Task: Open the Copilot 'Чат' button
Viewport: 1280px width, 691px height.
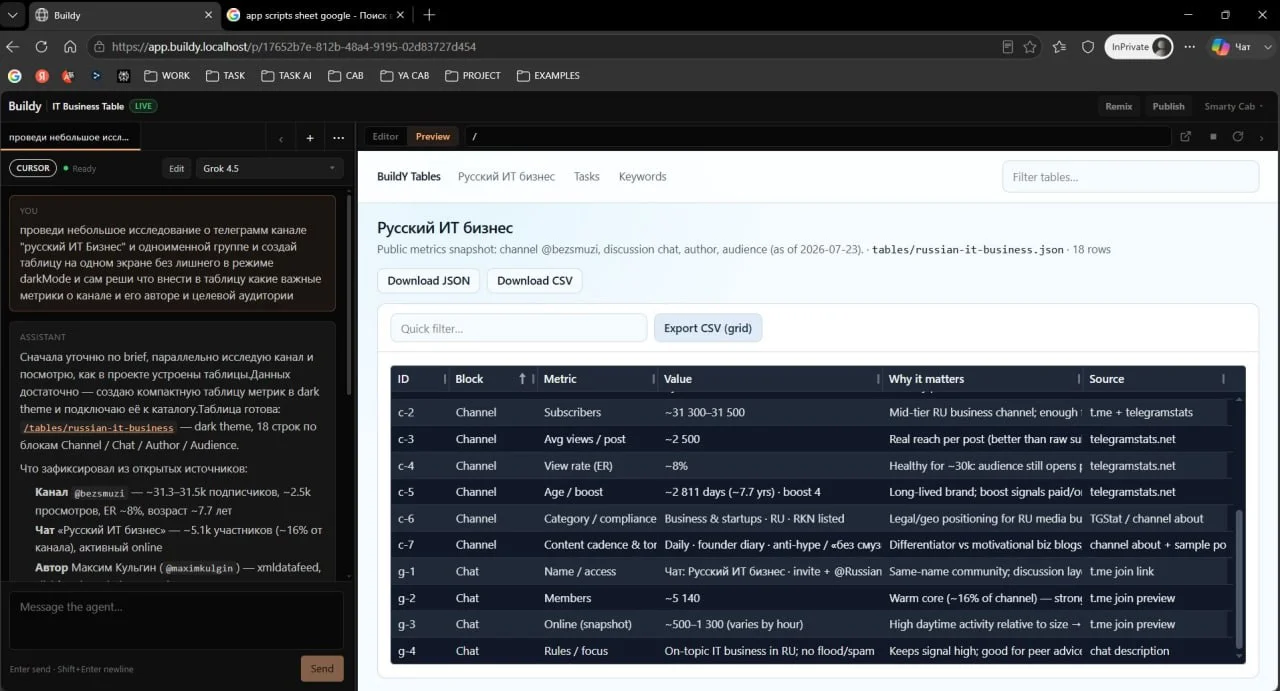Action: 1231,46
